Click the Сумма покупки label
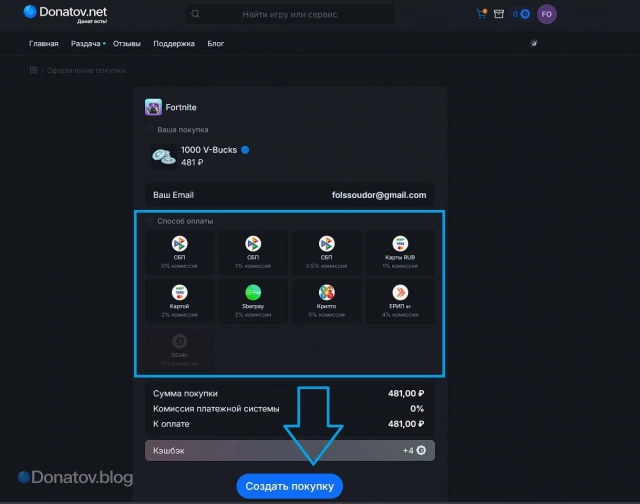This screenshot has height=504, width=640. coord(185,393)
